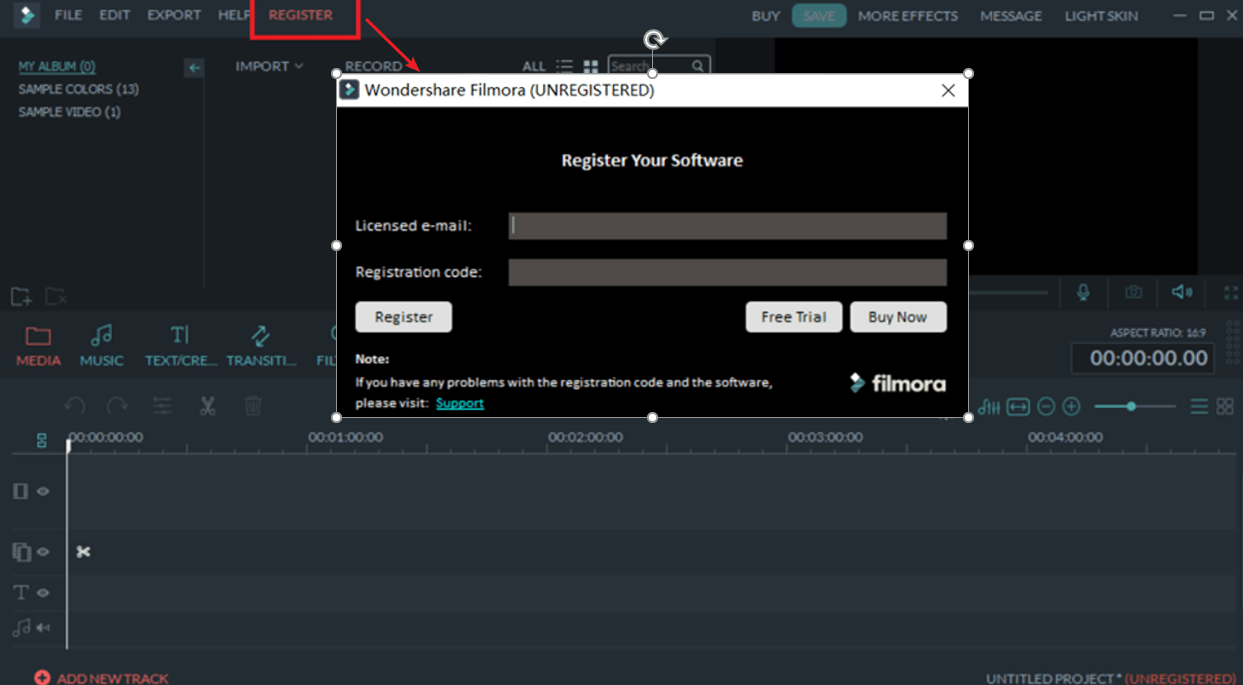1243x685 pixels.
Task: Focus the Registration code input field
Action: click(727, 272)
